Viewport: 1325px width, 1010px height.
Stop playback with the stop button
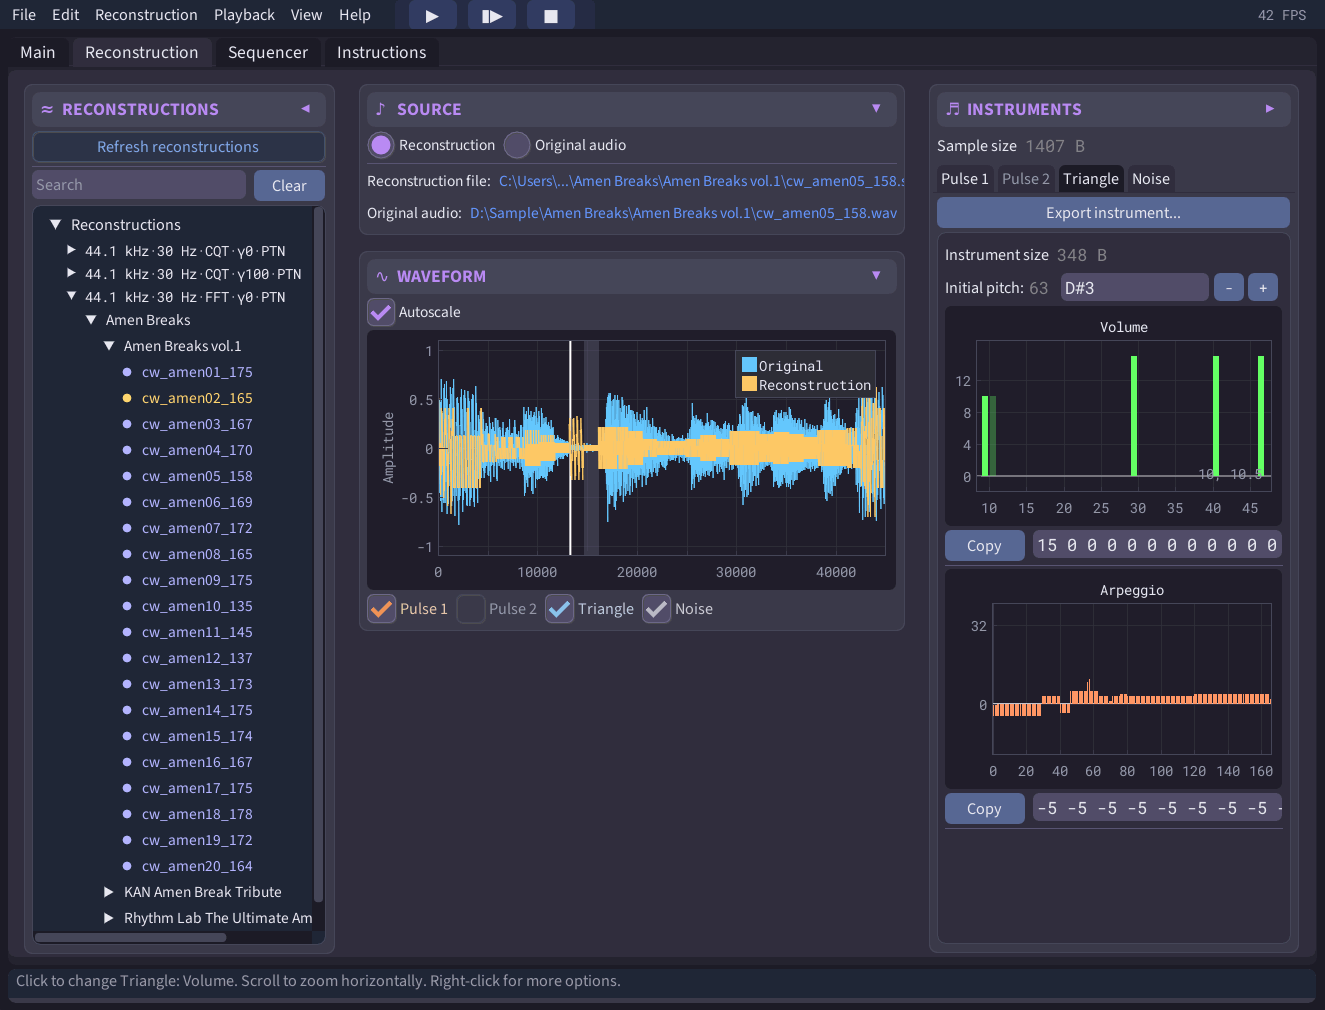pos(550,16)
